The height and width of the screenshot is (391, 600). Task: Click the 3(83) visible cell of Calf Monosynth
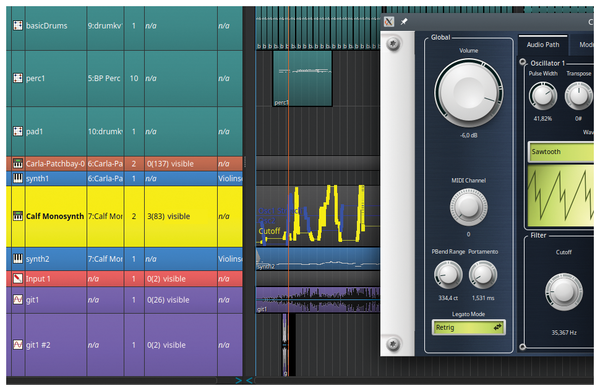coord(181,216)
